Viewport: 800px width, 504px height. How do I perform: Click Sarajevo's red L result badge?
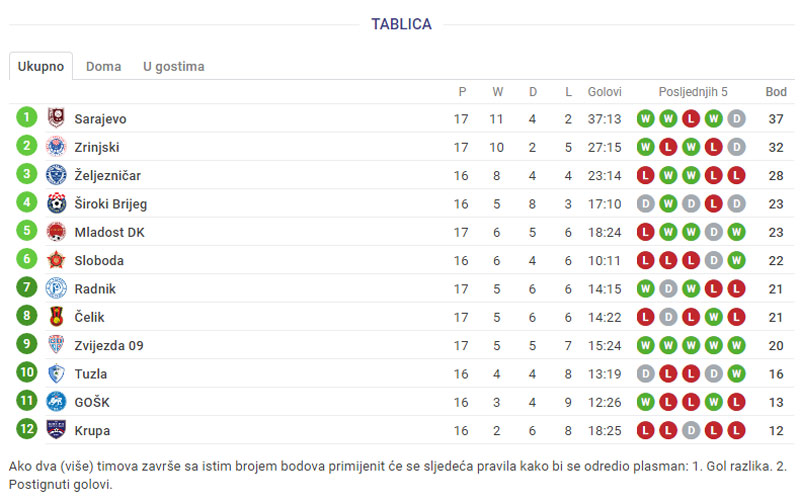(x=691, y=119)
